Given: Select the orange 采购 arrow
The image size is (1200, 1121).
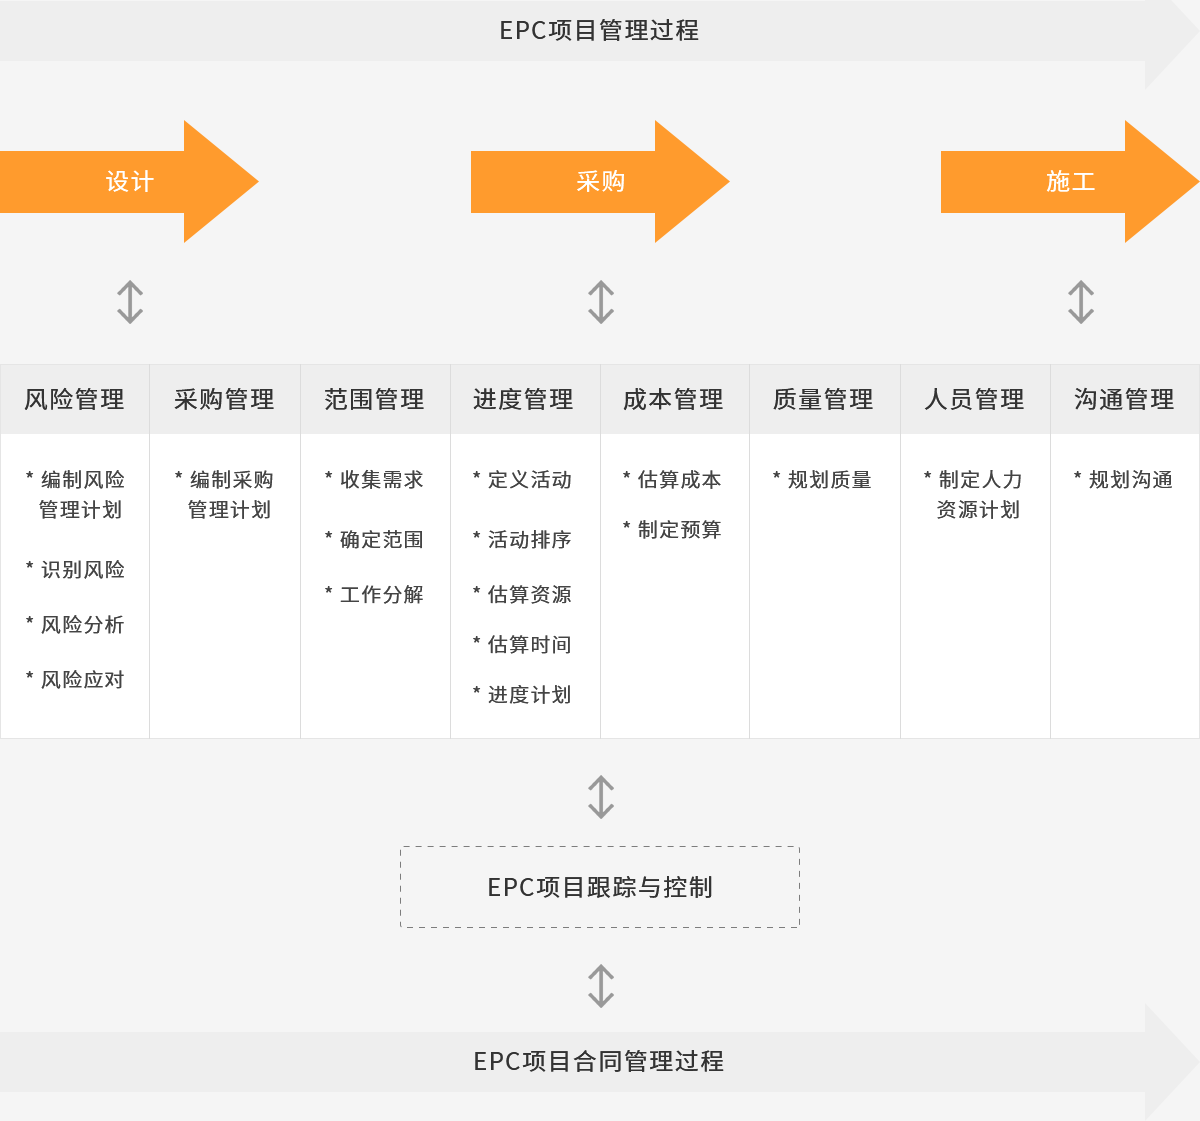Looking at the screenshot, I should pyautogui.click(x=600, y=181).
